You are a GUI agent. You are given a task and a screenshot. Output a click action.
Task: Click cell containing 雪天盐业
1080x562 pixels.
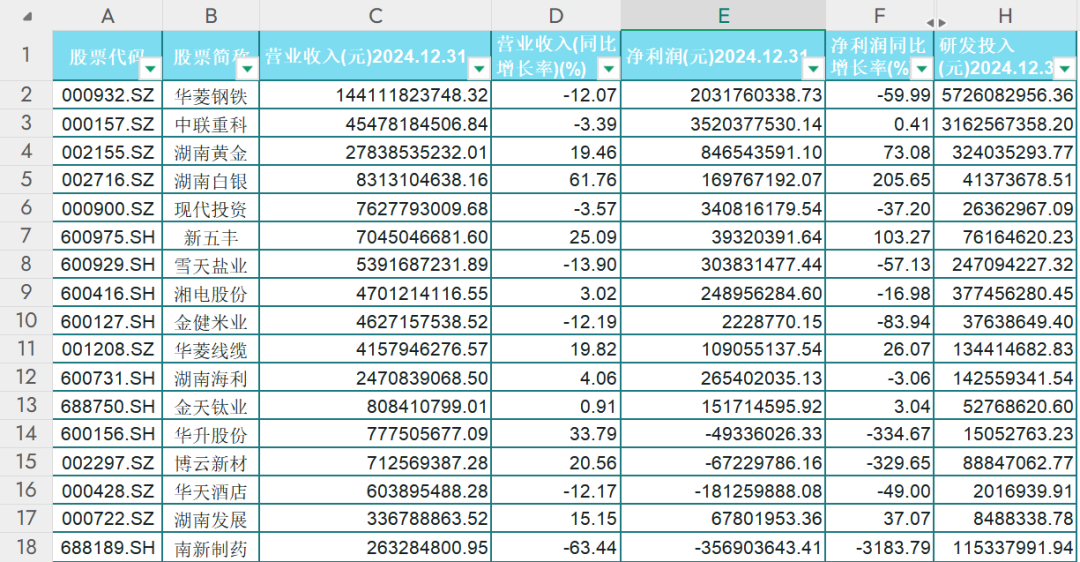pyautogui.click(x=211, y=265)
